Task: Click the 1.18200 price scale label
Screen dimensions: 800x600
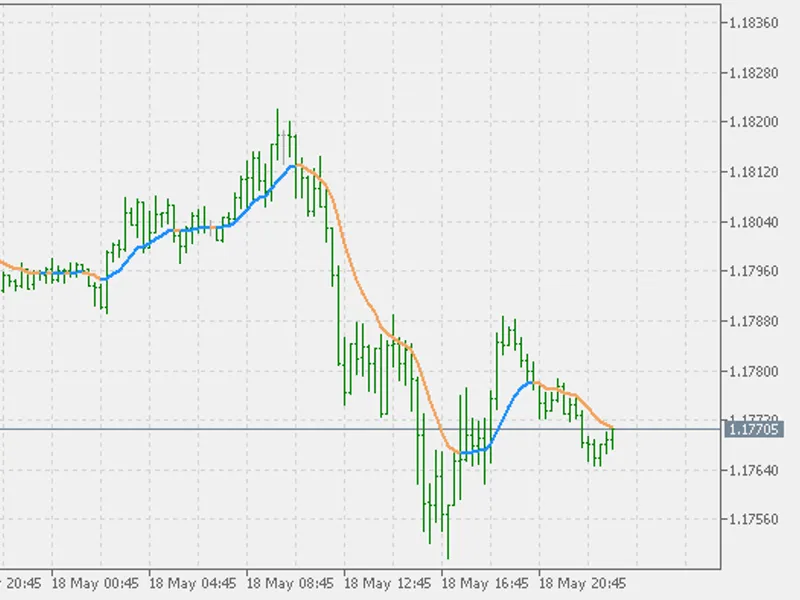Action: [754, 122]
